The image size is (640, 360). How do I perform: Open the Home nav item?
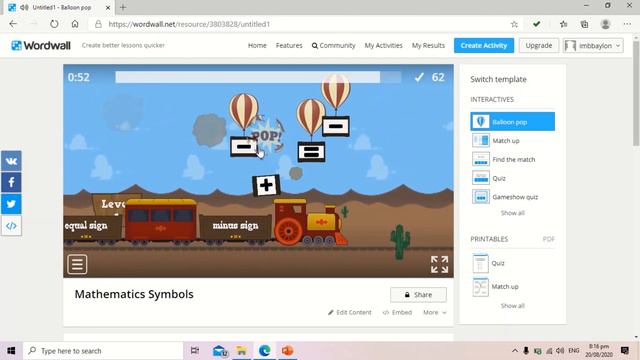(257, 45)
